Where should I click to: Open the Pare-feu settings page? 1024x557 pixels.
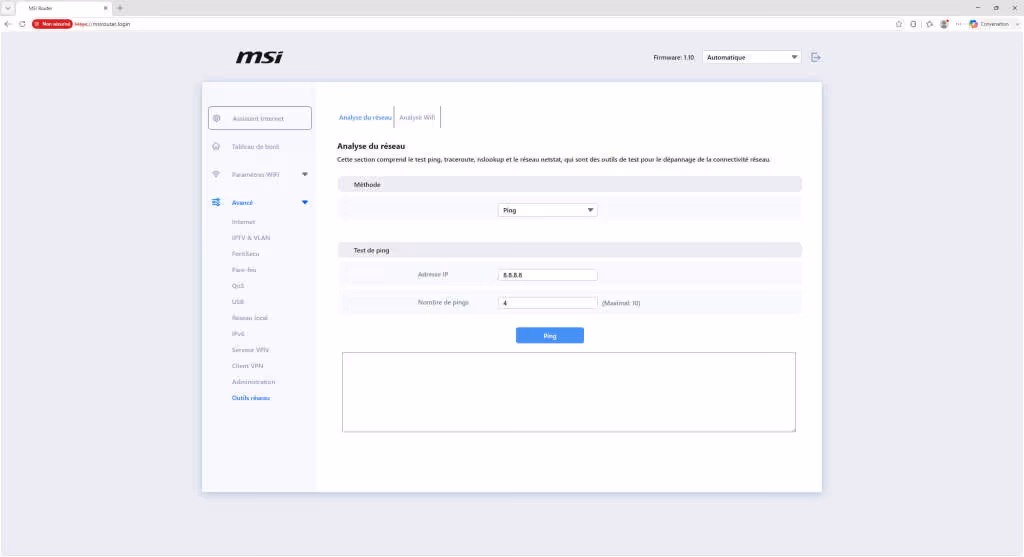click(244, 270)
